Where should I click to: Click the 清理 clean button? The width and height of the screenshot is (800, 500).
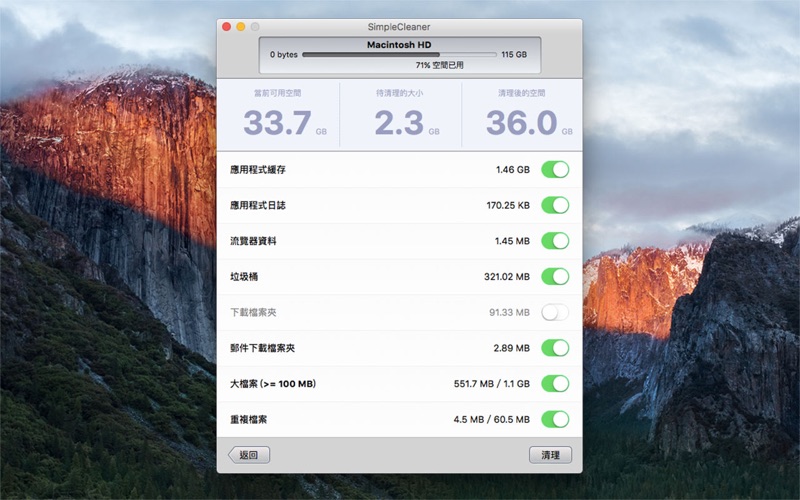[551, 455]
